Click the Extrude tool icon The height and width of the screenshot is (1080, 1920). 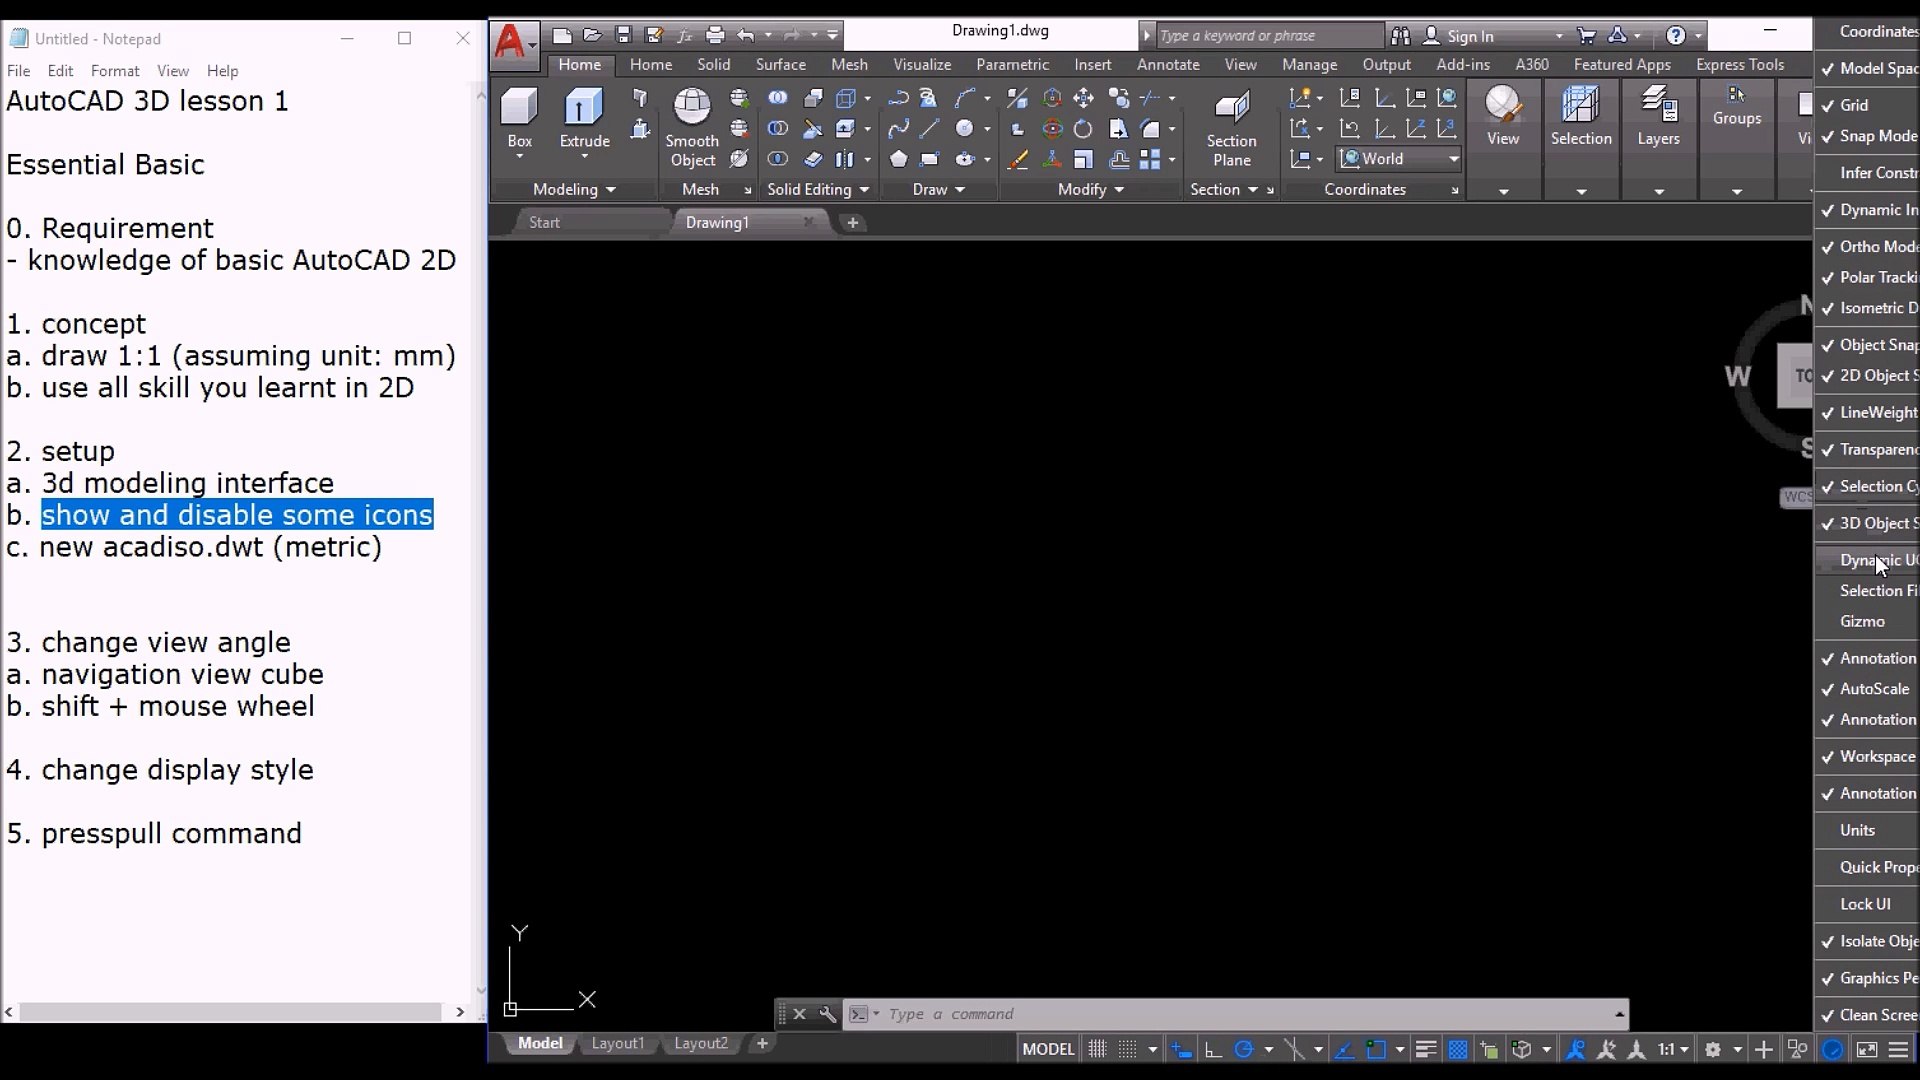584,108
